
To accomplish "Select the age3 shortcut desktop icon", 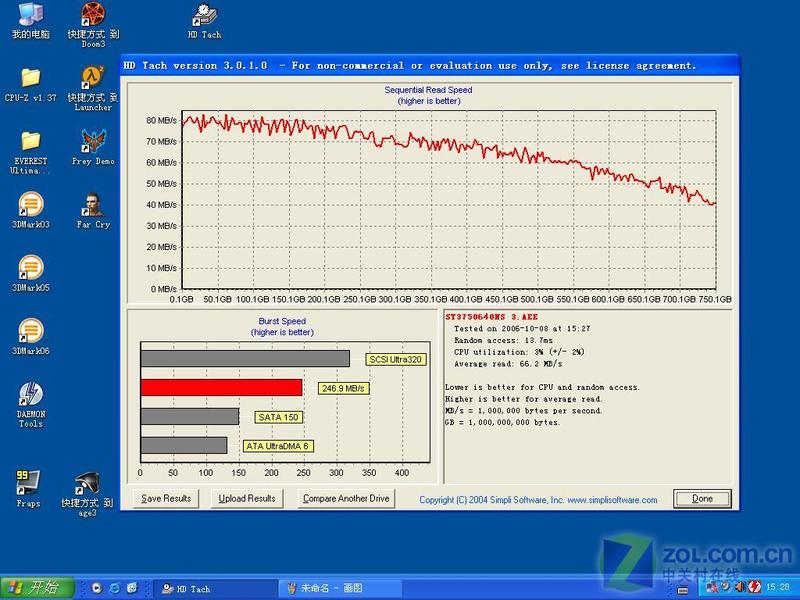I will 87,494.
